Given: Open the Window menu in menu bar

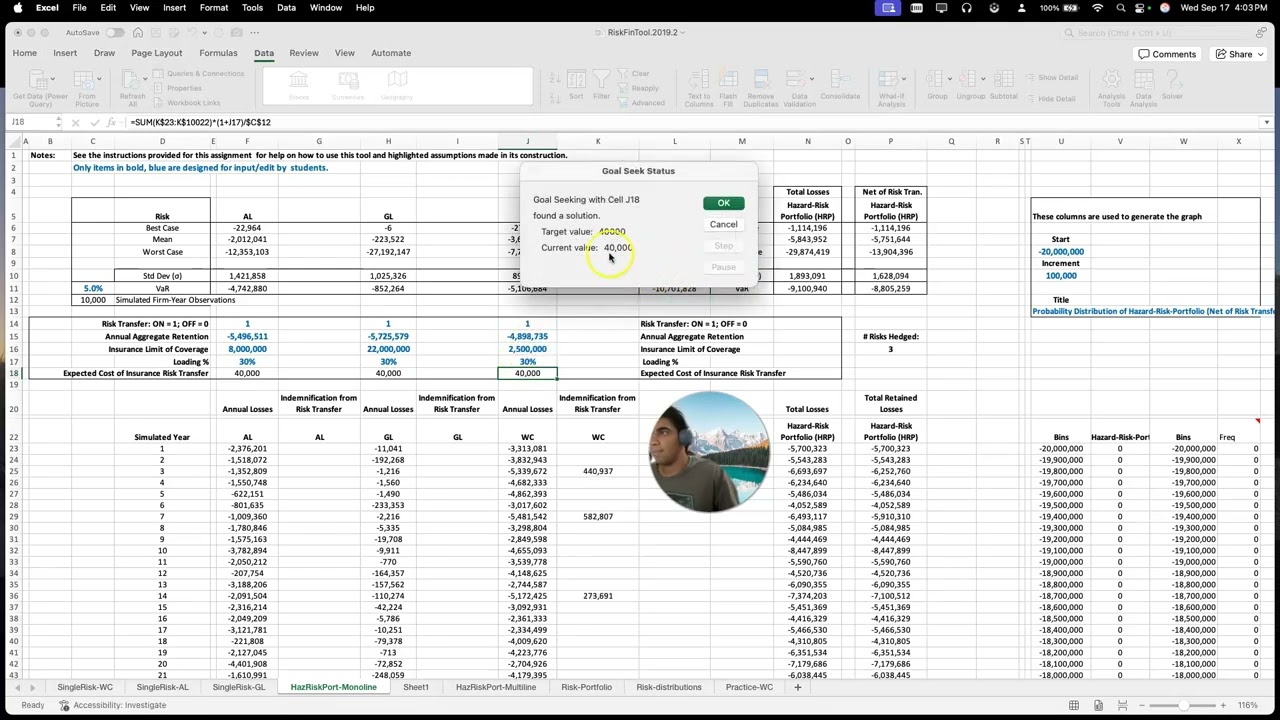Looking at the screenshot, I should click(326, 8).
